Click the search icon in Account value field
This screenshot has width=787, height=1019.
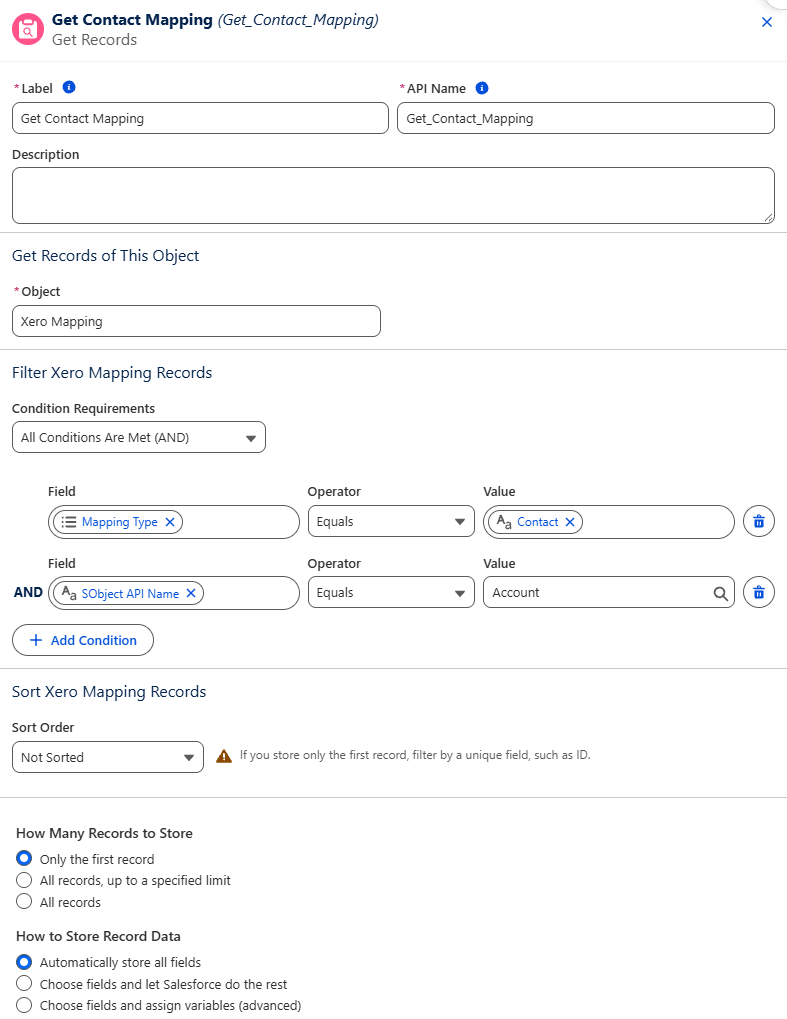pos(720,593)
